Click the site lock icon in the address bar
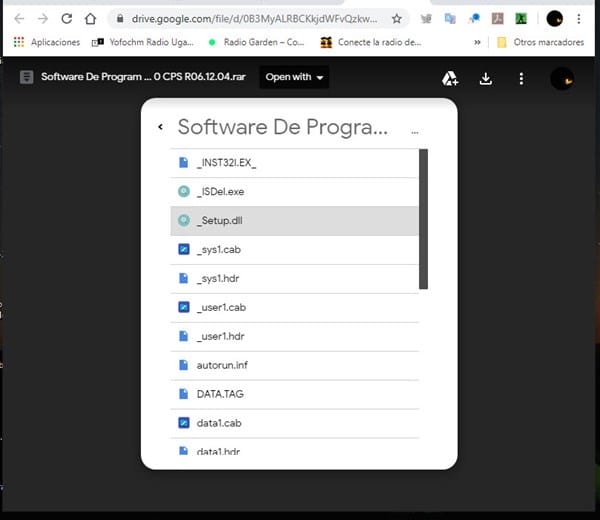This screenshot has height=520, width=600. point(120,18)
